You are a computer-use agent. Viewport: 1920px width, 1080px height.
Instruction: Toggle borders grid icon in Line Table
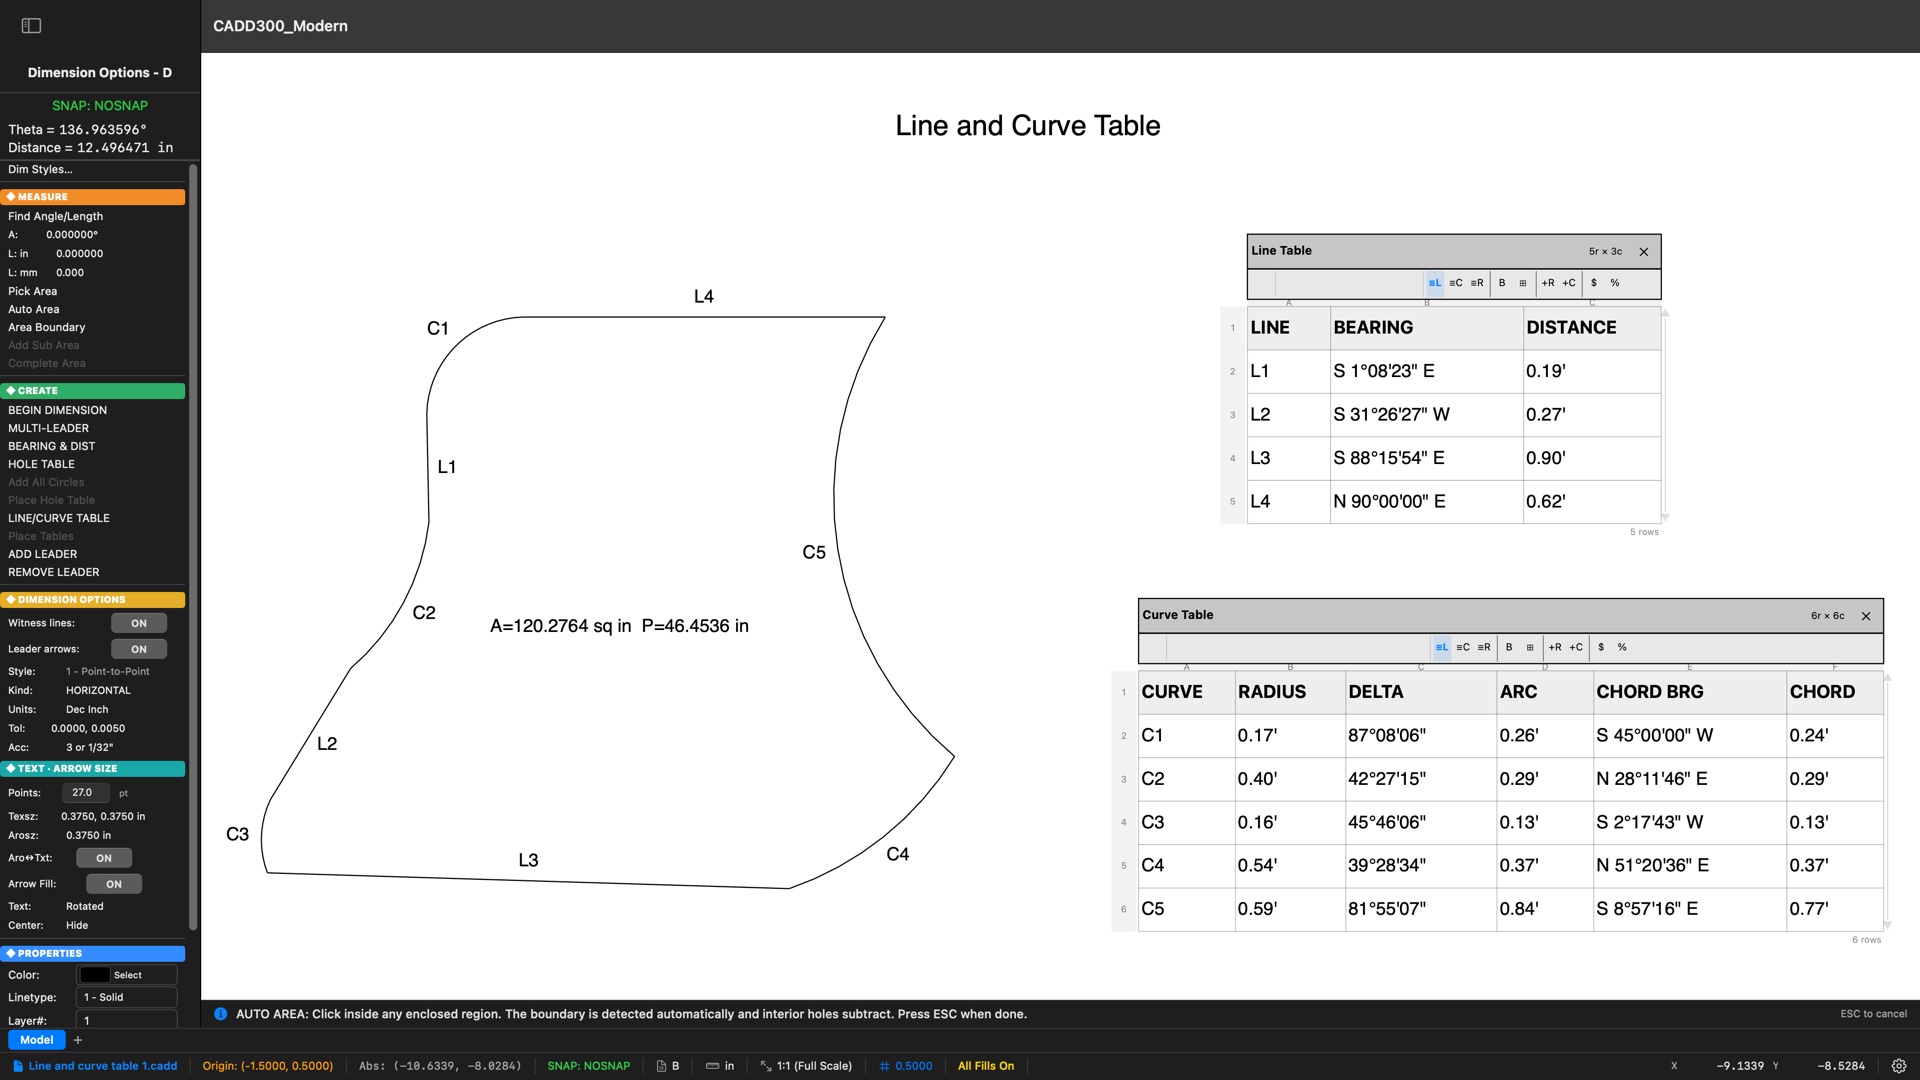tap(1523, 283)
